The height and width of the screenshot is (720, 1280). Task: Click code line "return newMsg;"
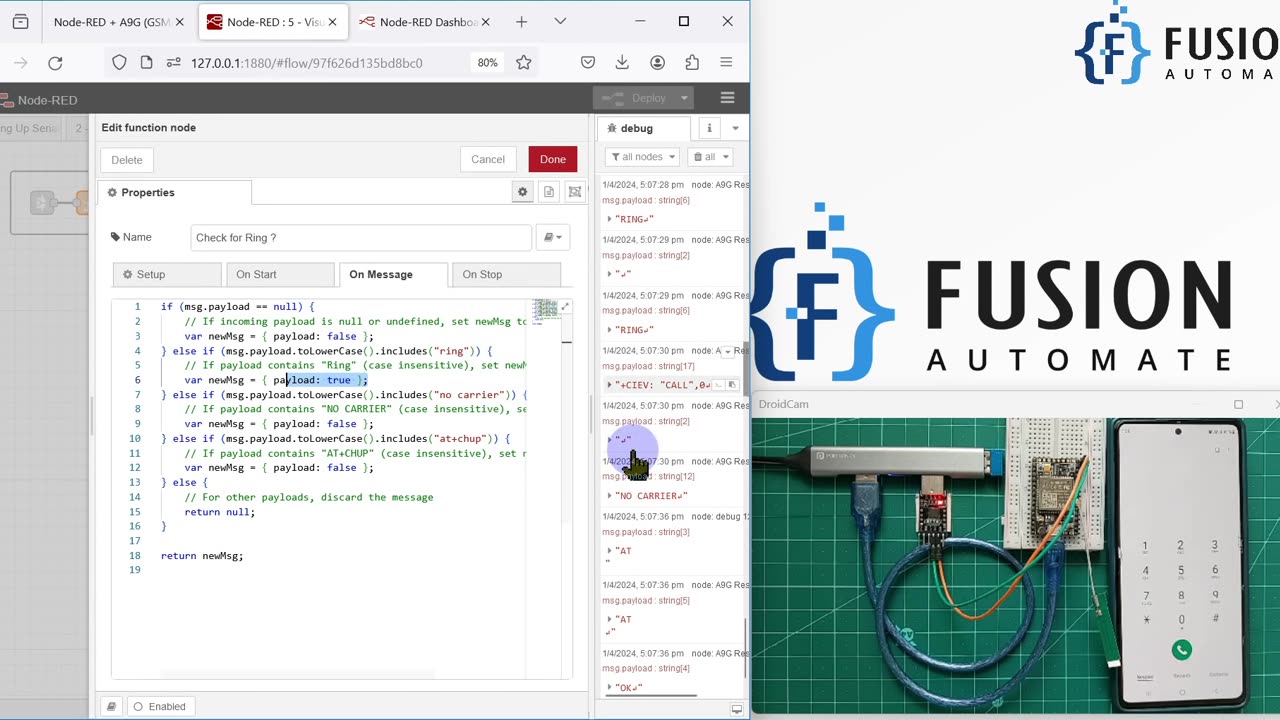[202, 555]
